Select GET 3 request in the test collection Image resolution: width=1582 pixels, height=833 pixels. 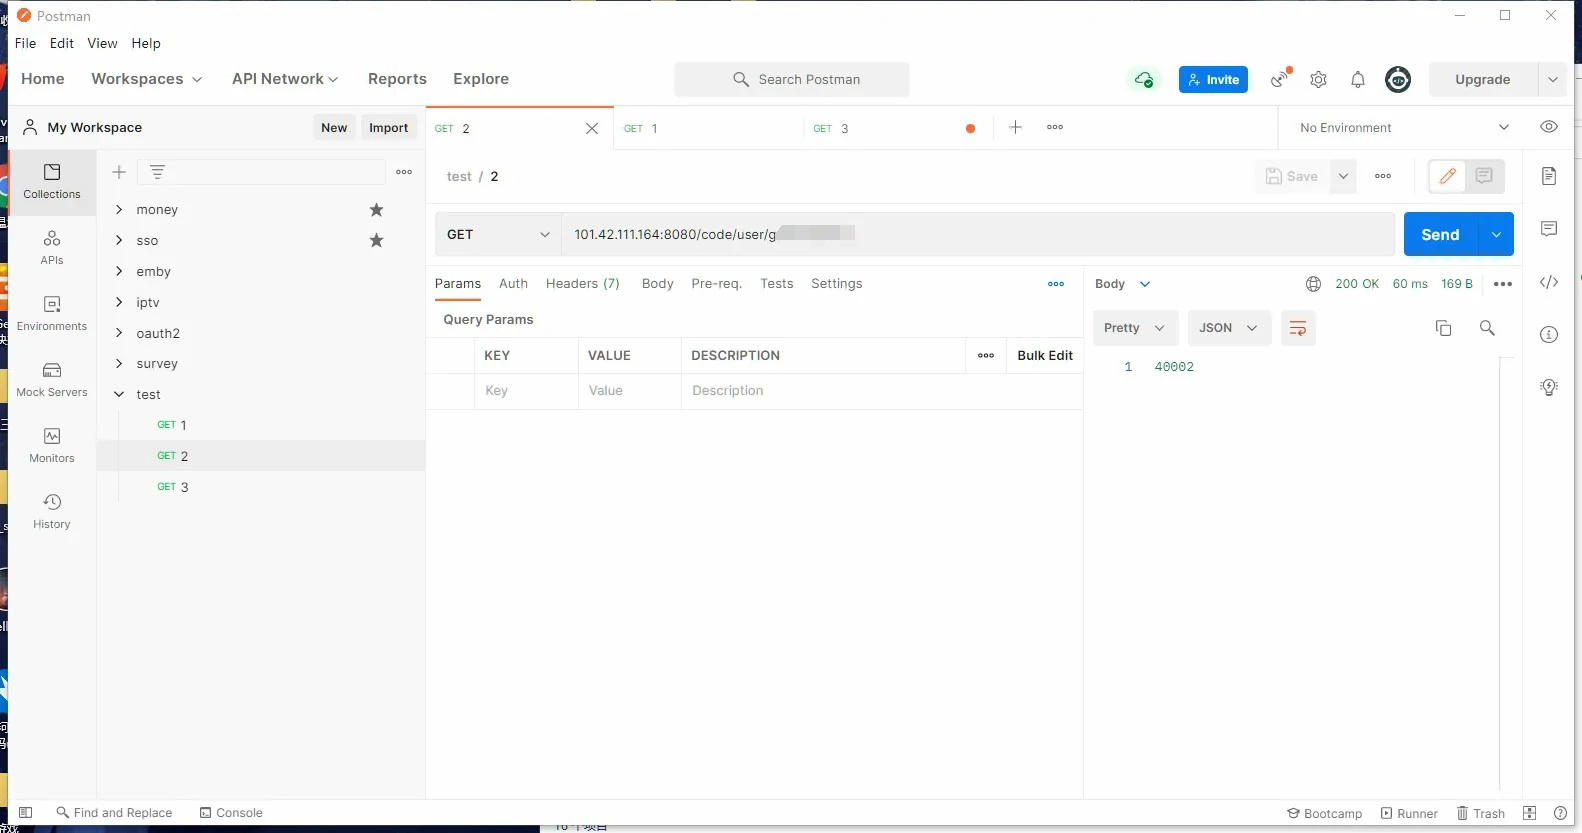click(x=173, y=487)
